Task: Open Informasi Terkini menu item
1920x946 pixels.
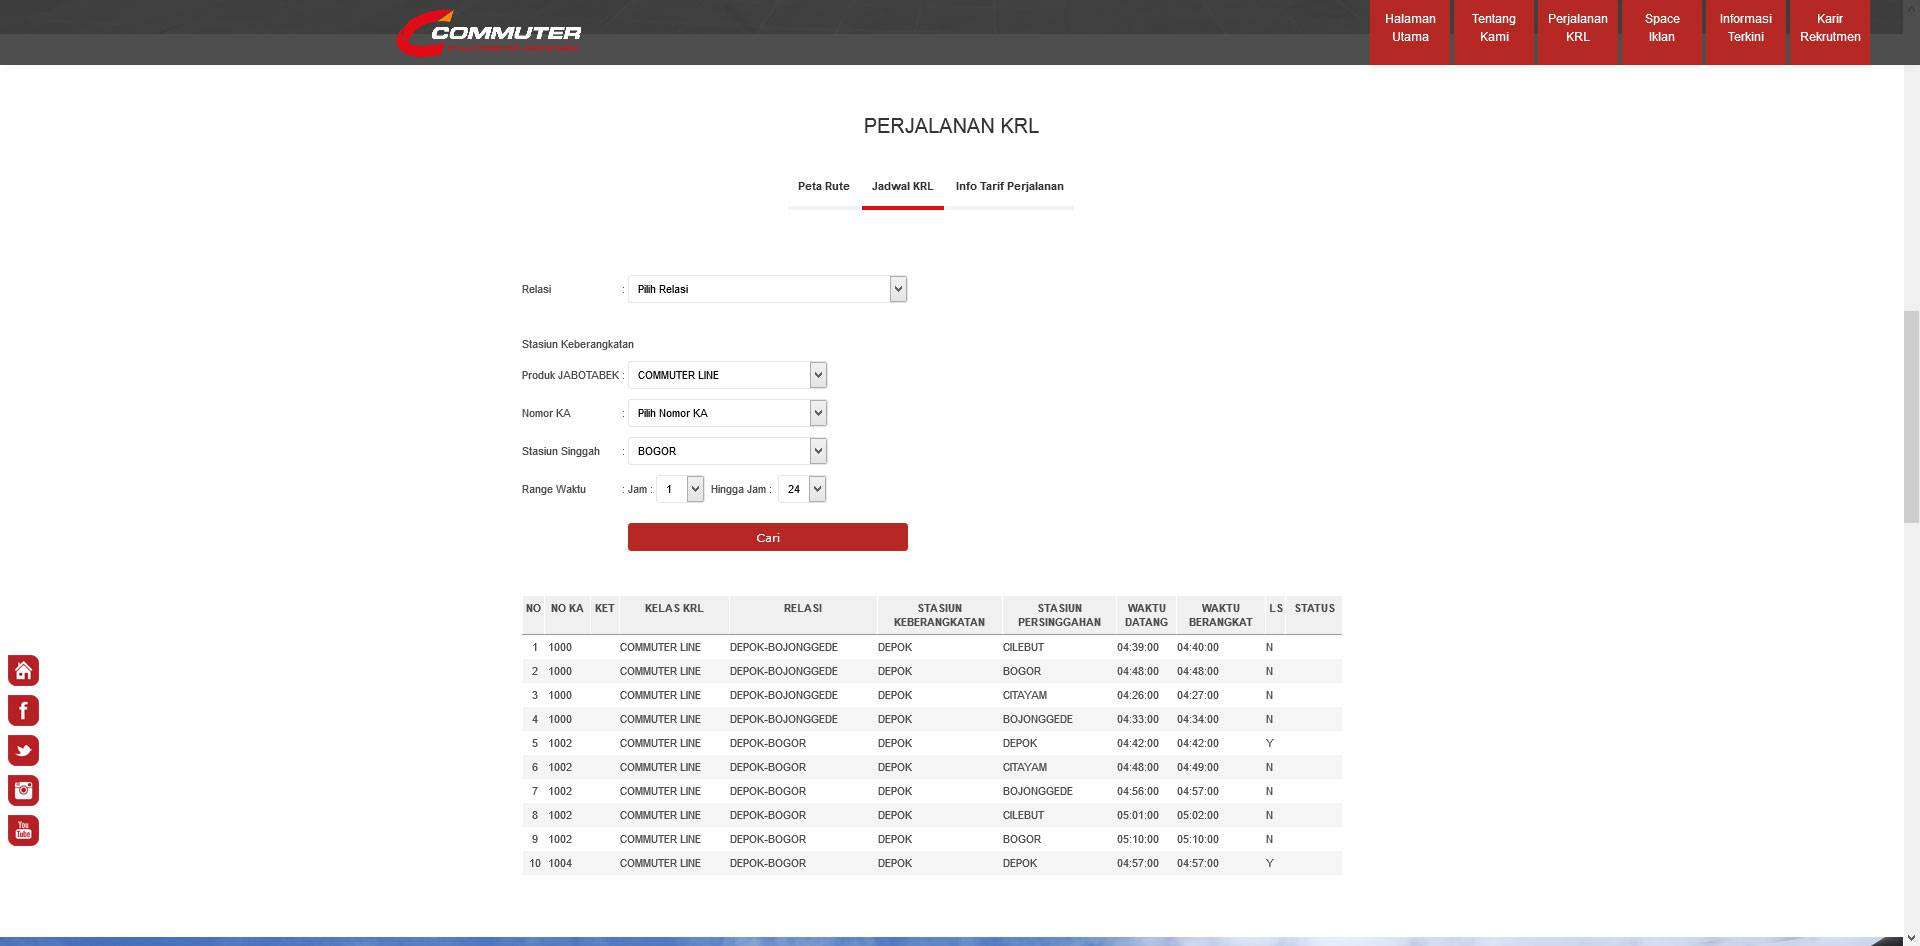Action: tap(1745, 29)
